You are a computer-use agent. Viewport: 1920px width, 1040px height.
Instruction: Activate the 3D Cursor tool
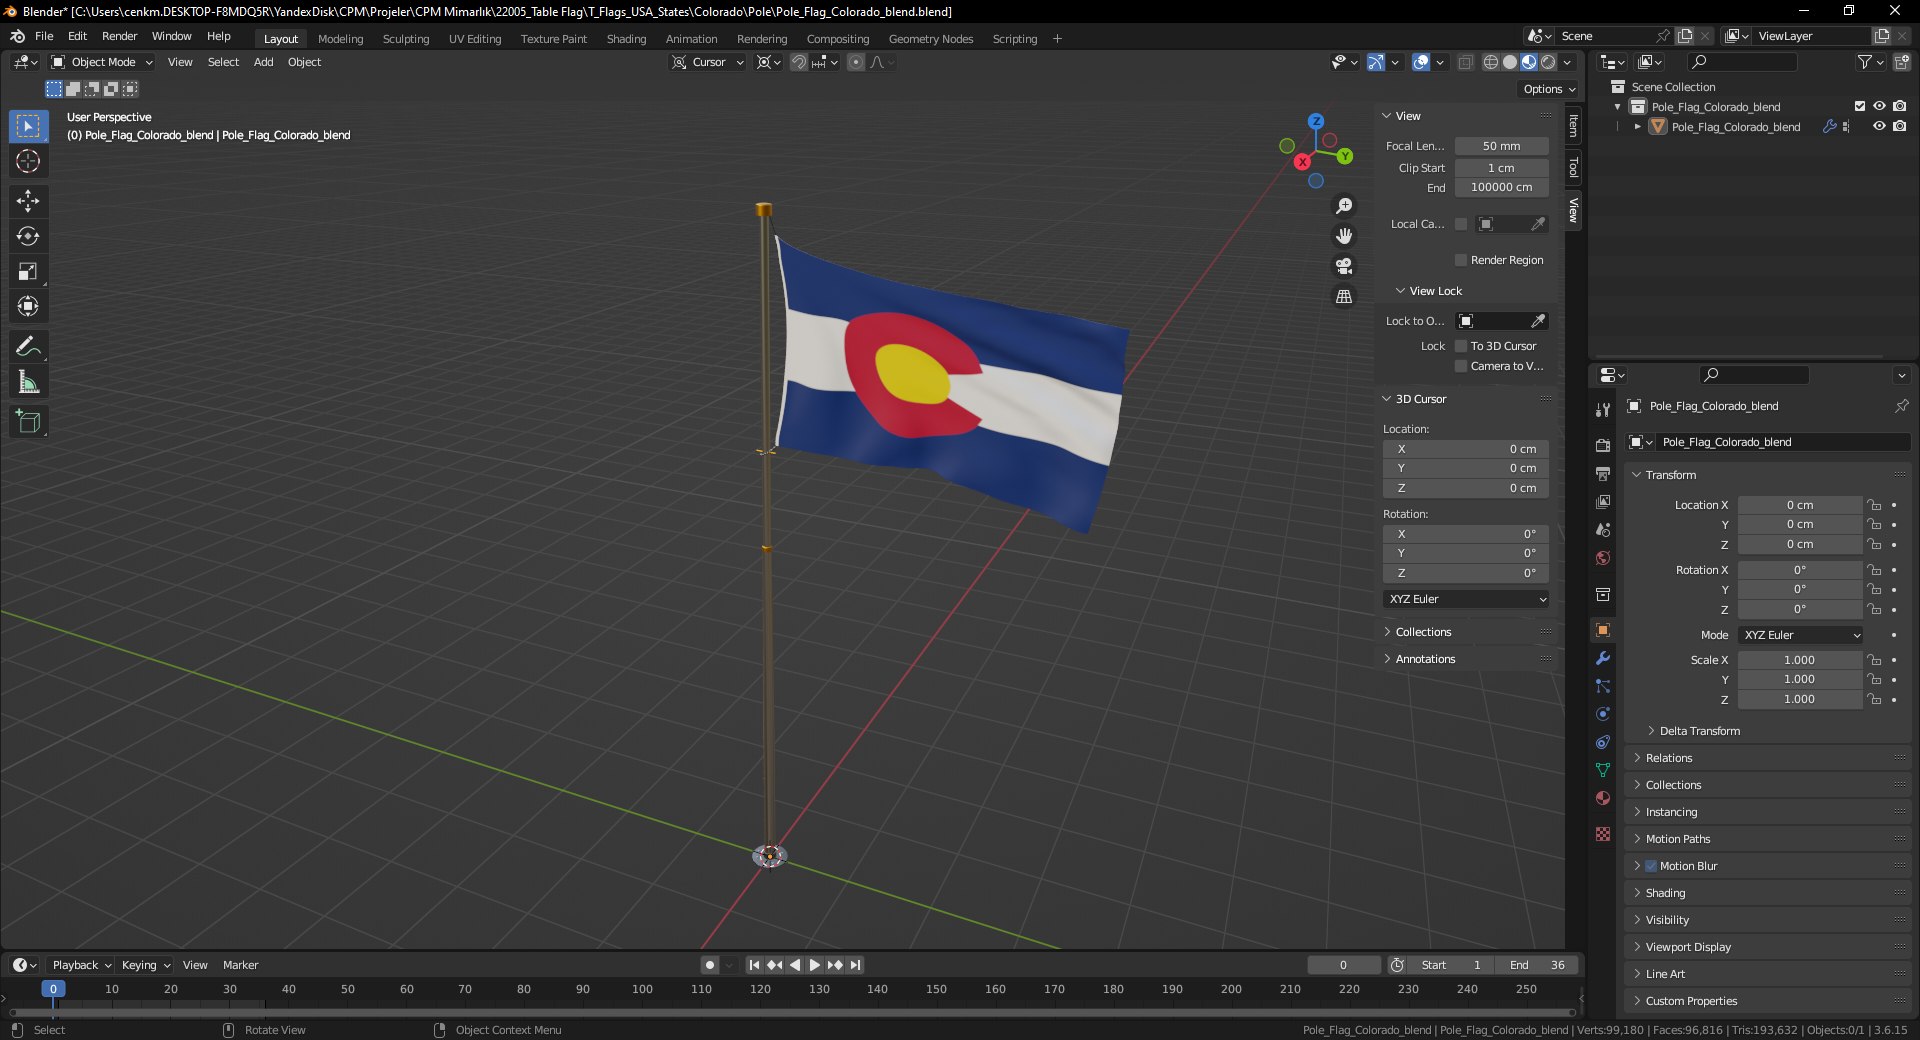tap(28, 161)
